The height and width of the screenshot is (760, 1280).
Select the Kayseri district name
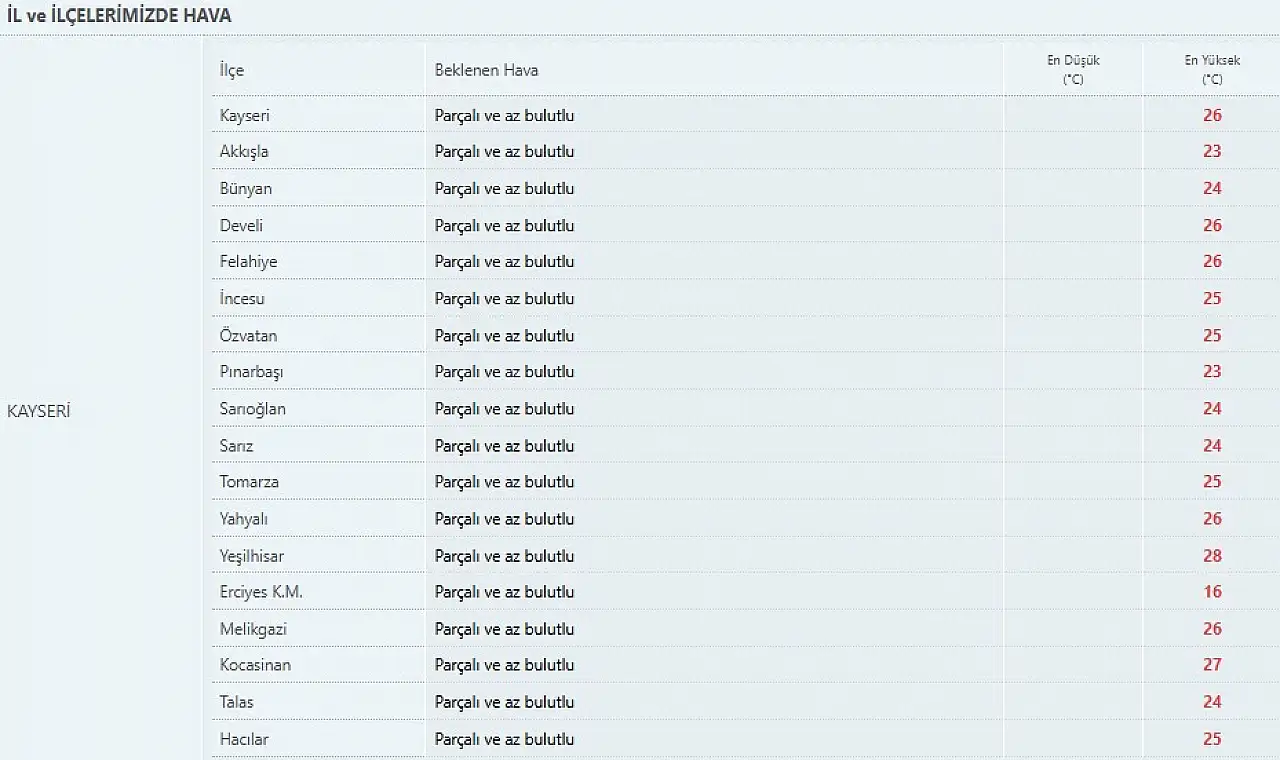point(245,116)
